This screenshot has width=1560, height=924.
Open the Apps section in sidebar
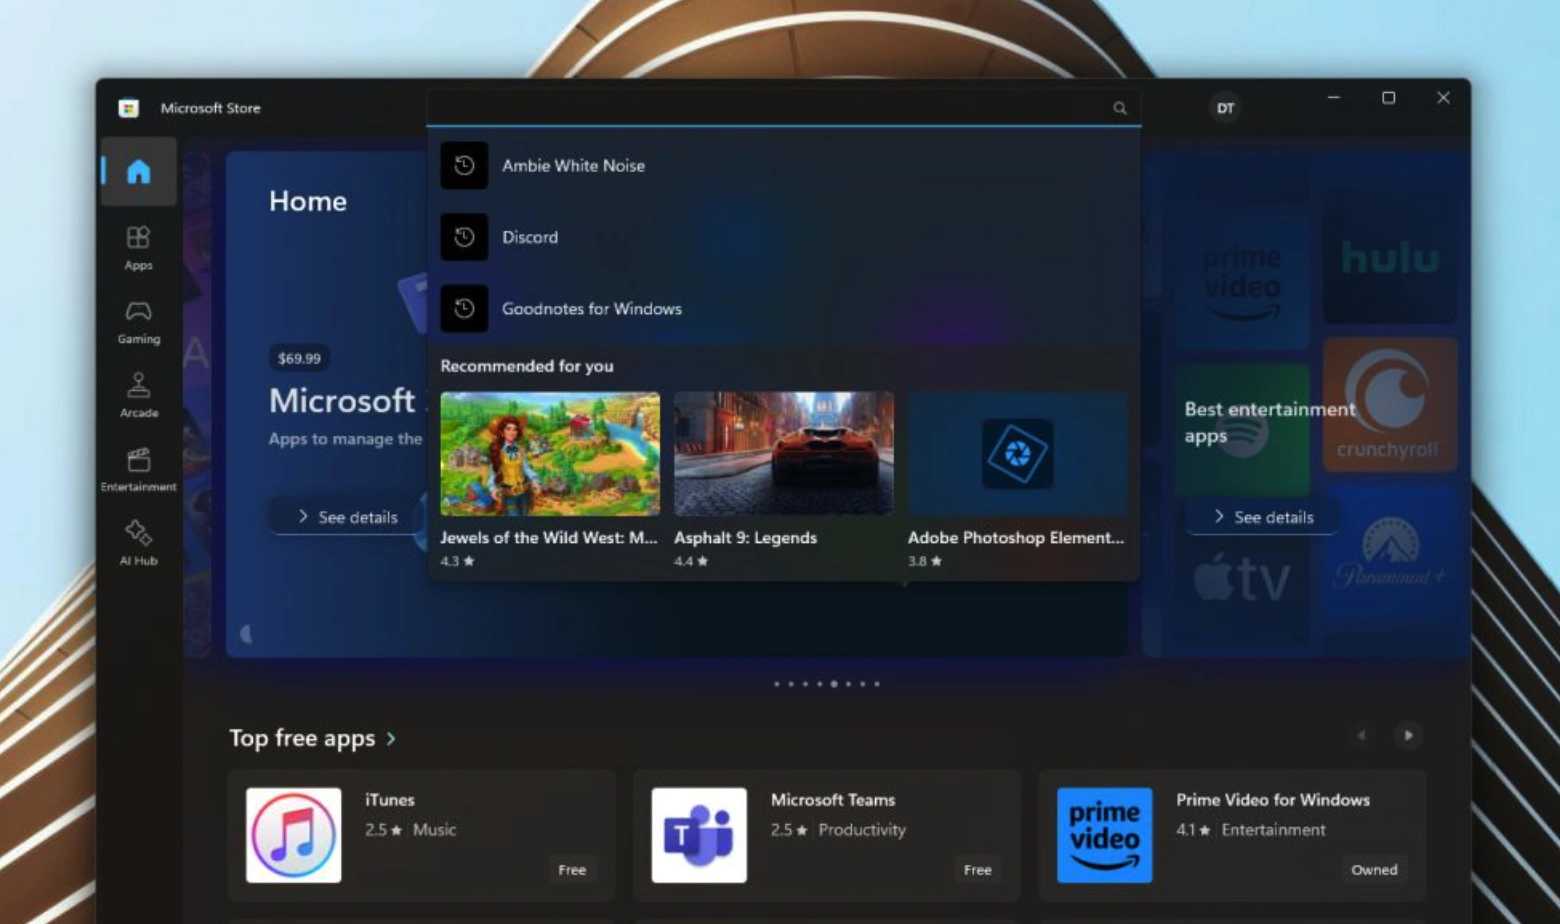[x=138, y=247]
